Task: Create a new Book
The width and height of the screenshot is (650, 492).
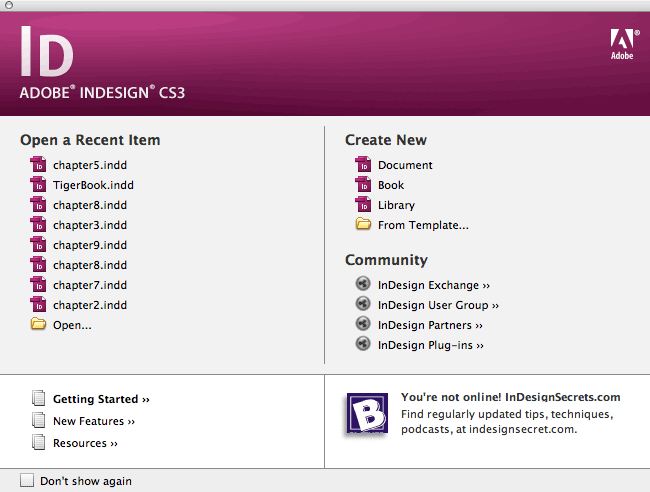Action: [x=391, y=185]
